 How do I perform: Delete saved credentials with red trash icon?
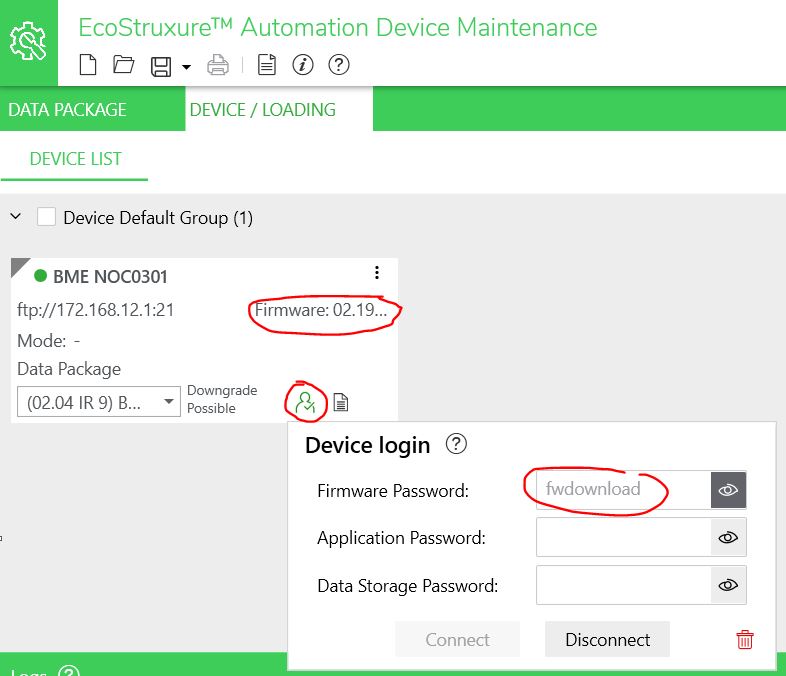point(744,639)
